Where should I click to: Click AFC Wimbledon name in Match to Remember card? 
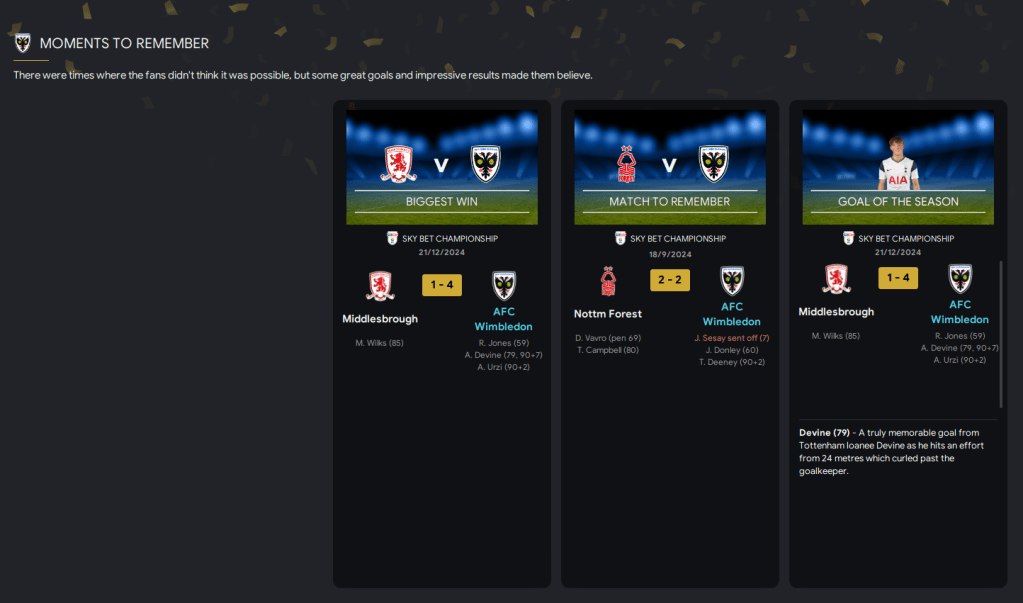(731, 314)
